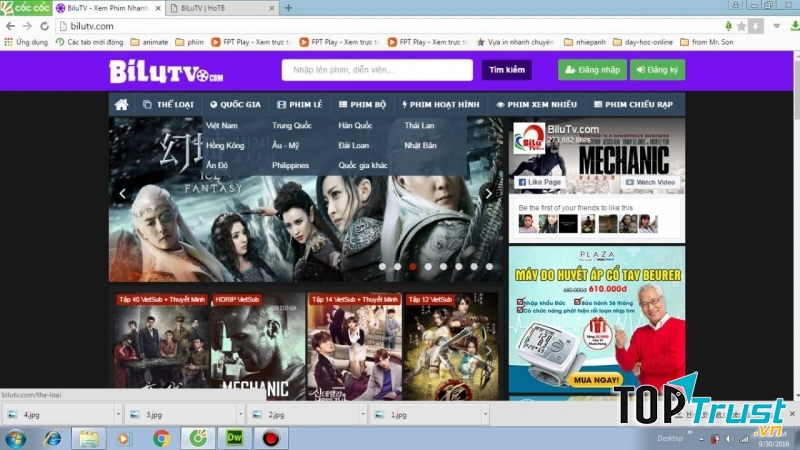Open PHIM HOẠT HÌNH menu
The height and width of the screenshot is (450, 800).
(441, 105)
